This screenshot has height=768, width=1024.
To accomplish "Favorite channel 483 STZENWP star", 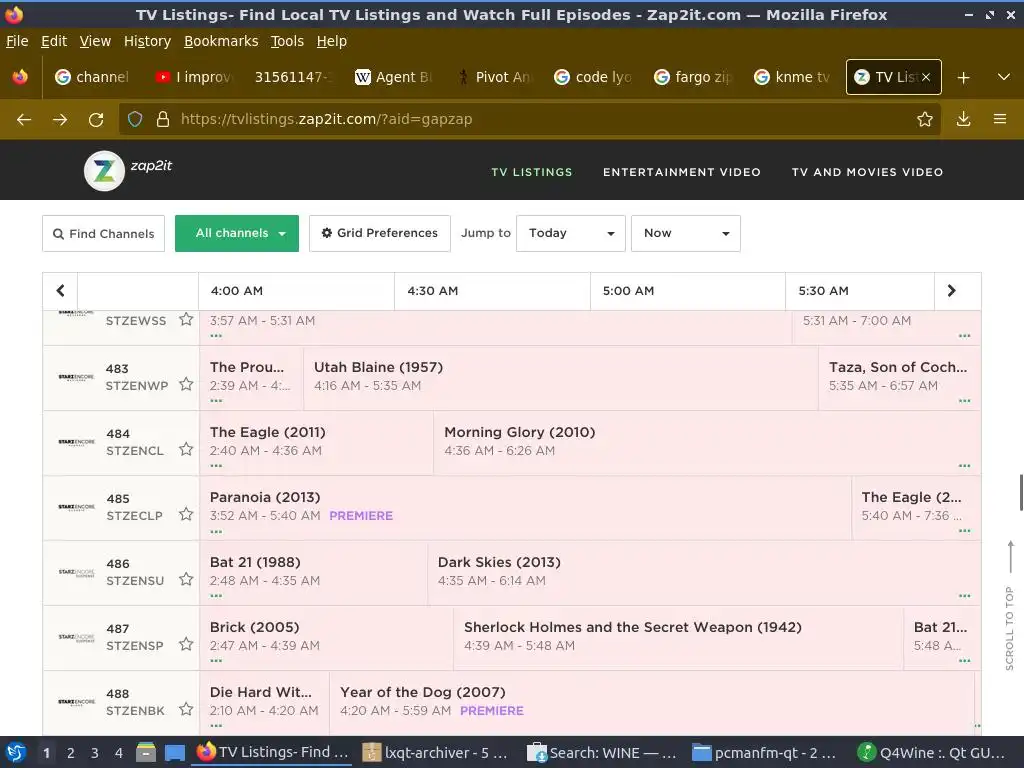I will click(186, 384).
